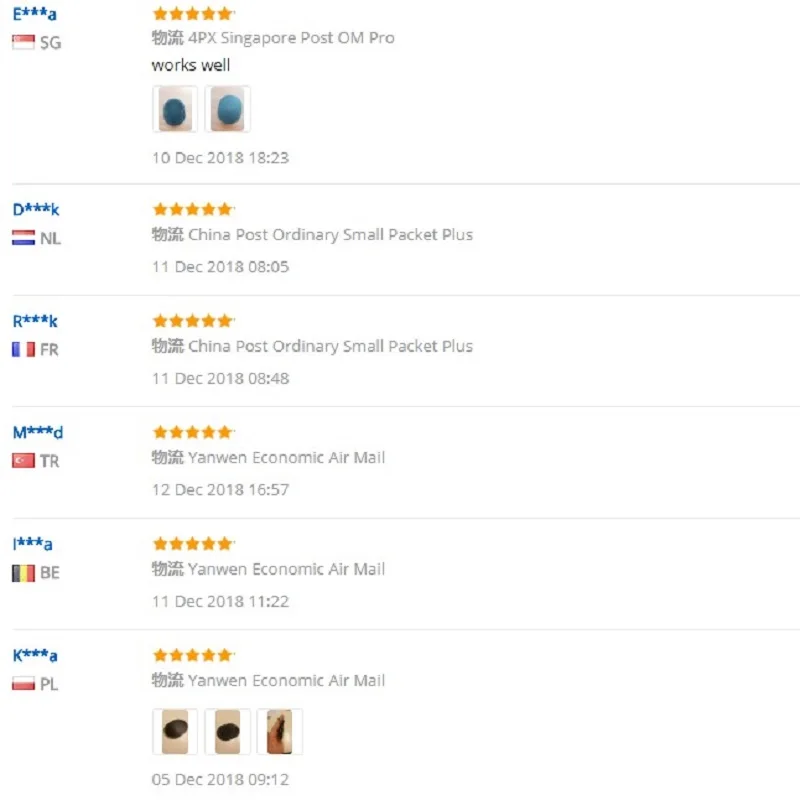
Task: Click the Belgium flag icon
Action: pyautogui.click(x=23, y=573)
